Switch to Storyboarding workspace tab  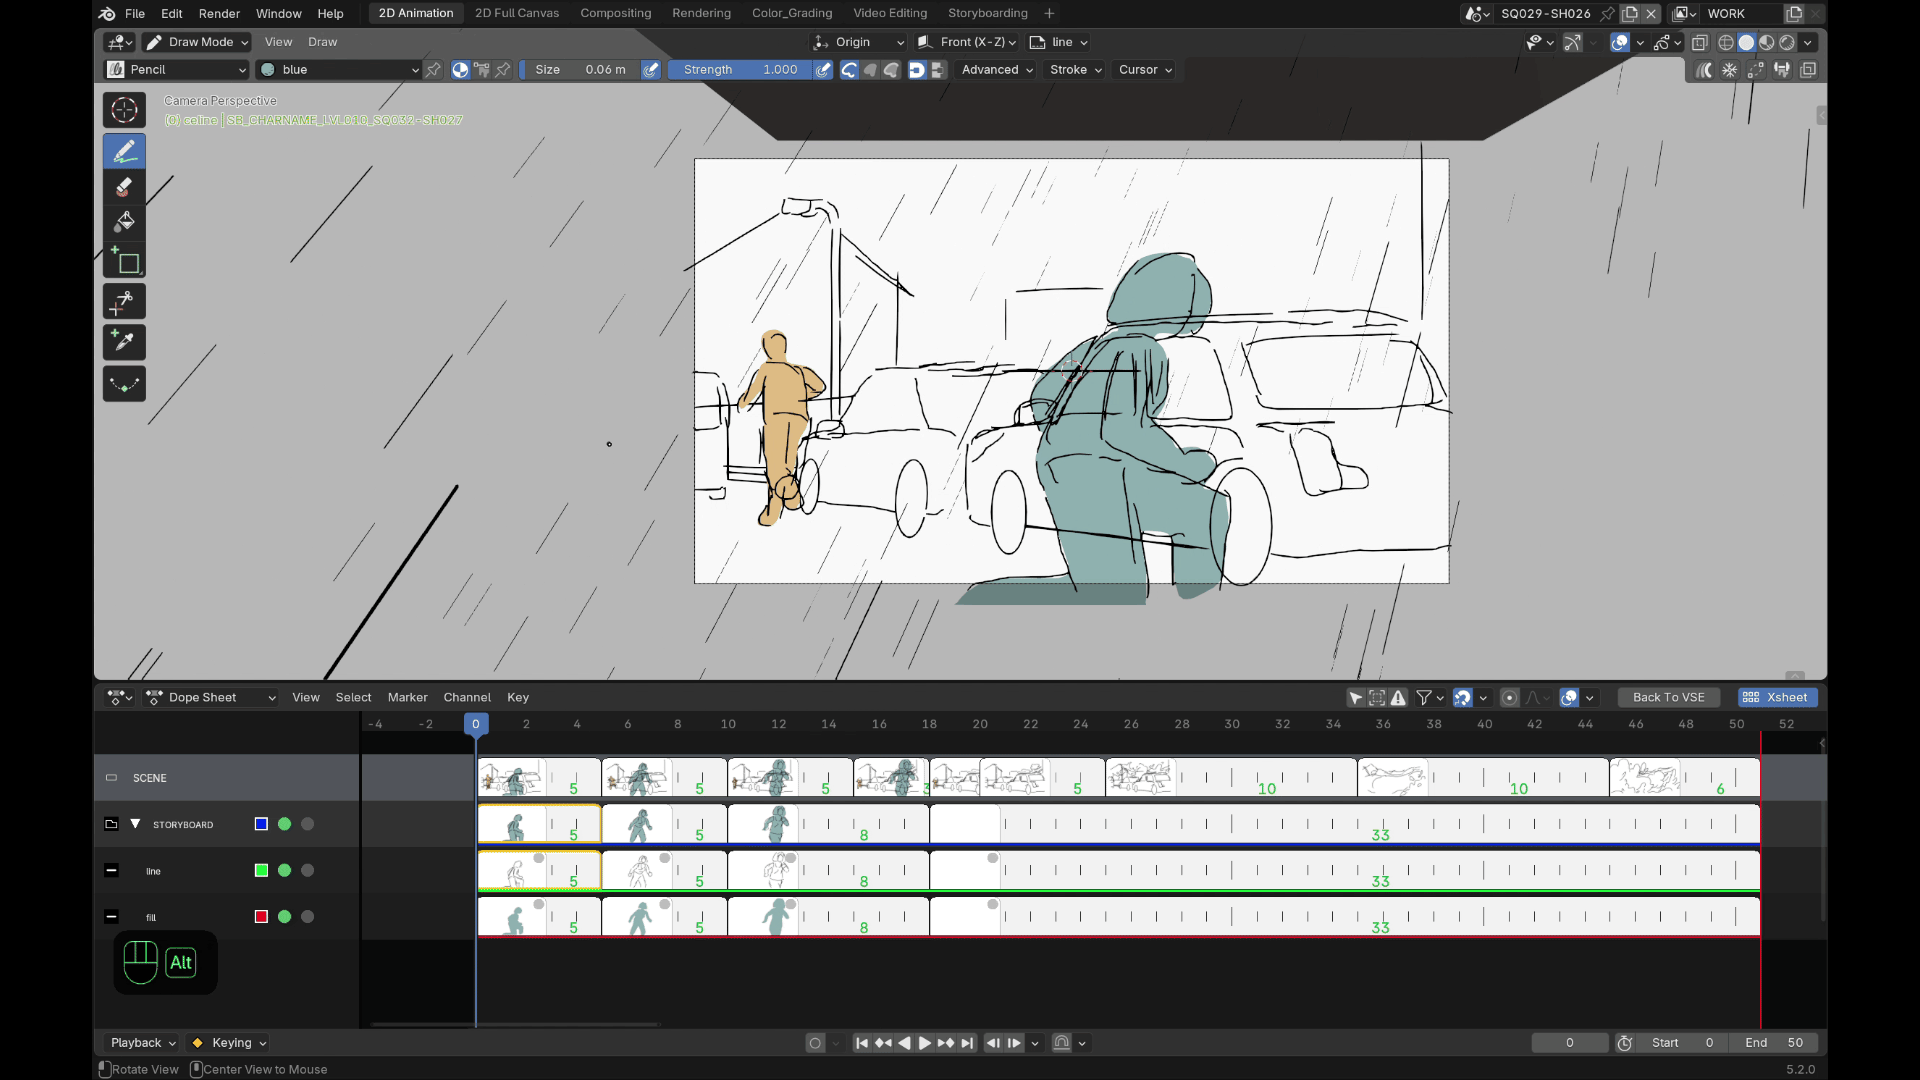[x=987, y=13]
